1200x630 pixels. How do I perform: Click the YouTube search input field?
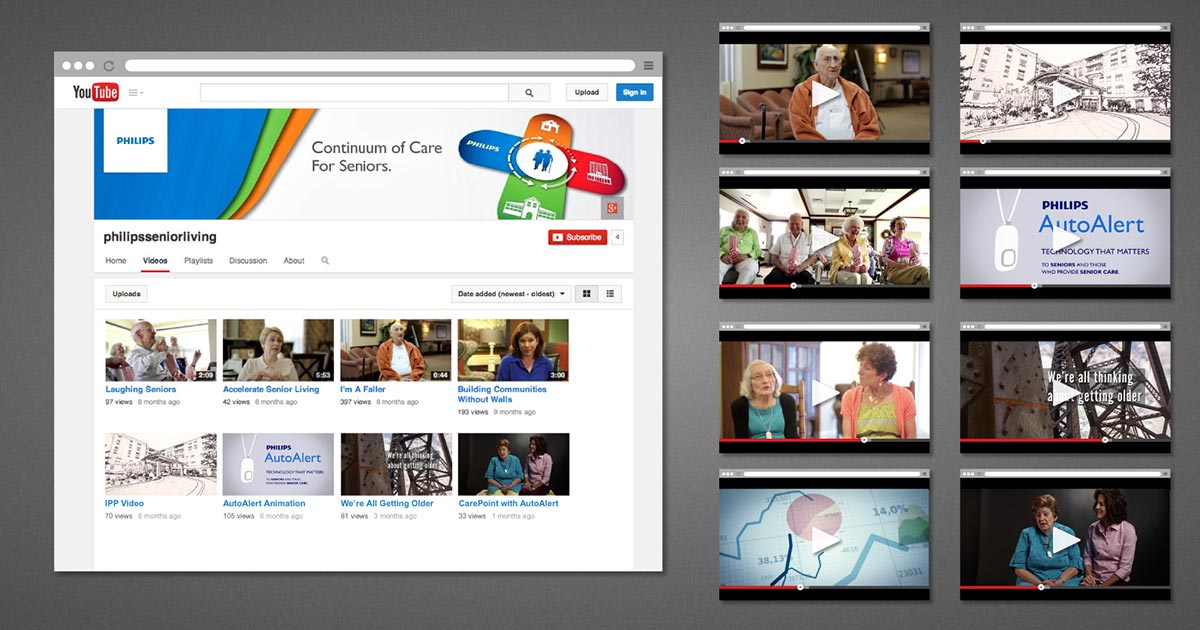click(354, 93)
